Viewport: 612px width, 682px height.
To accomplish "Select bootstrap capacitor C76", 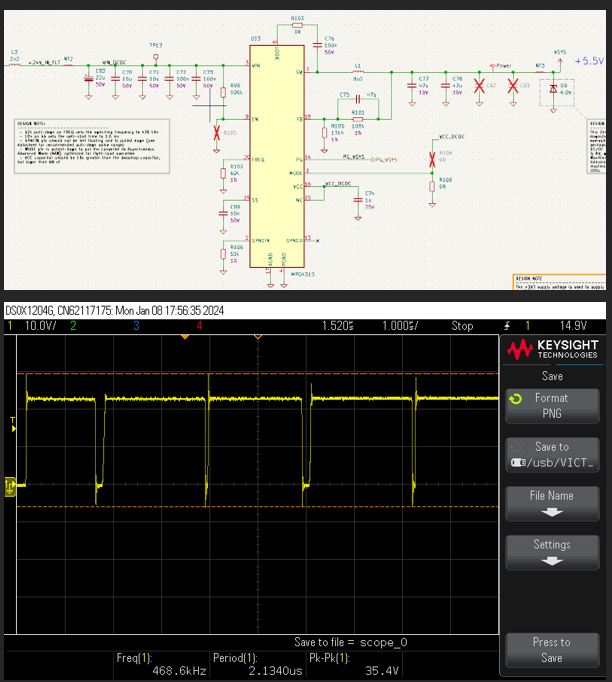I will point(318,45).
